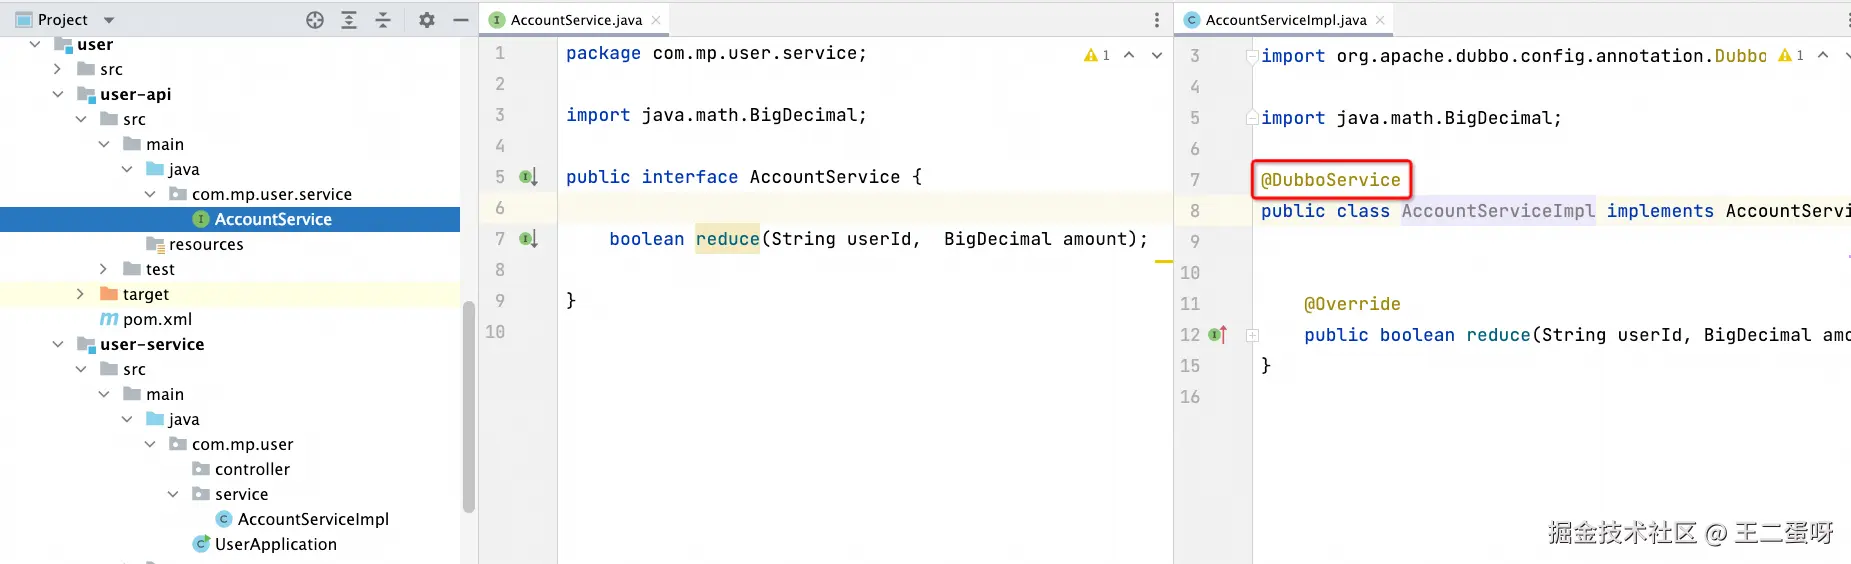Select UserApplication class in the tree
Image resolution: width=1851 pixels, height=564 pixels.
[275, 544]
